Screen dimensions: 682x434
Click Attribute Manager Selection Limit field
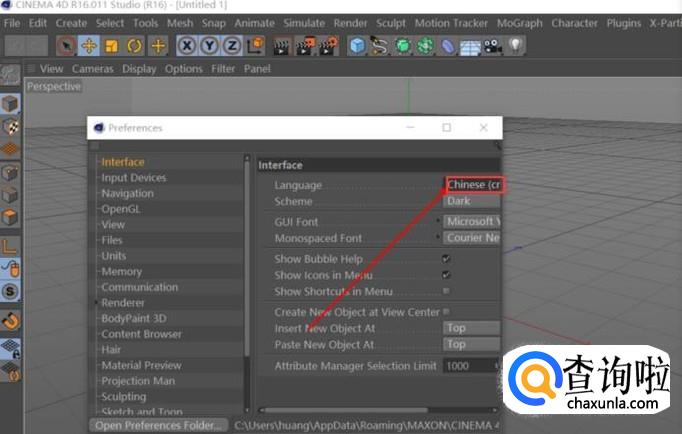tap(468, 366)
